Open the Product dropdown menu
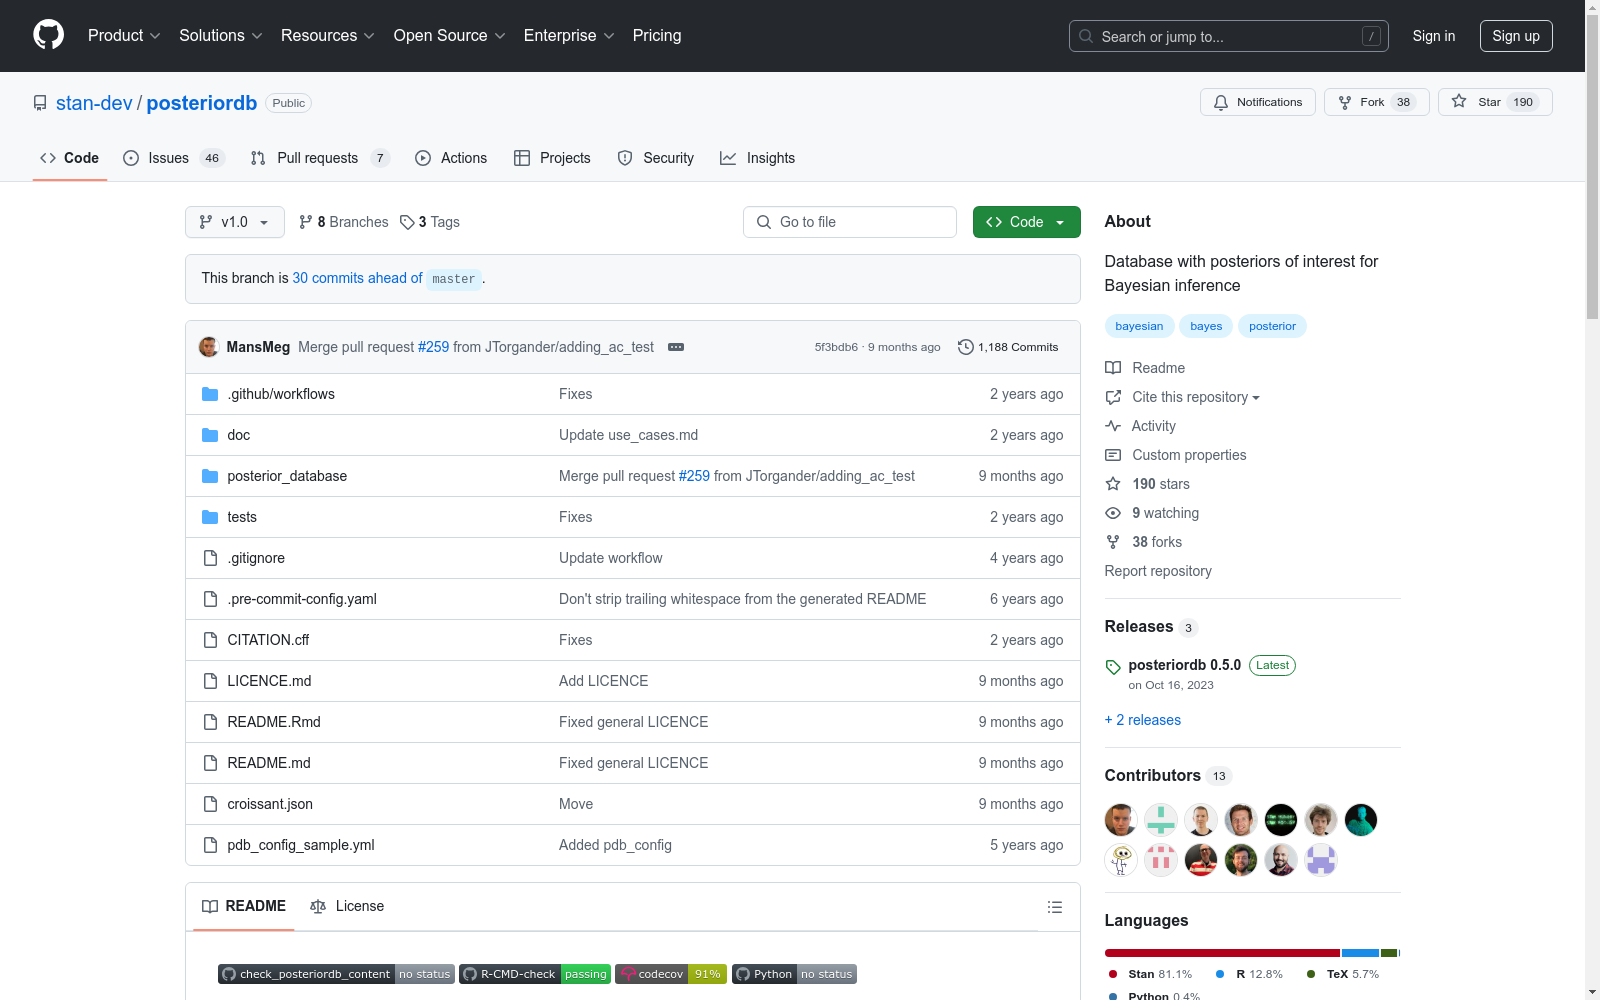The width and height of the screenshot is (1600, 1000). click(x=124, y=36)
